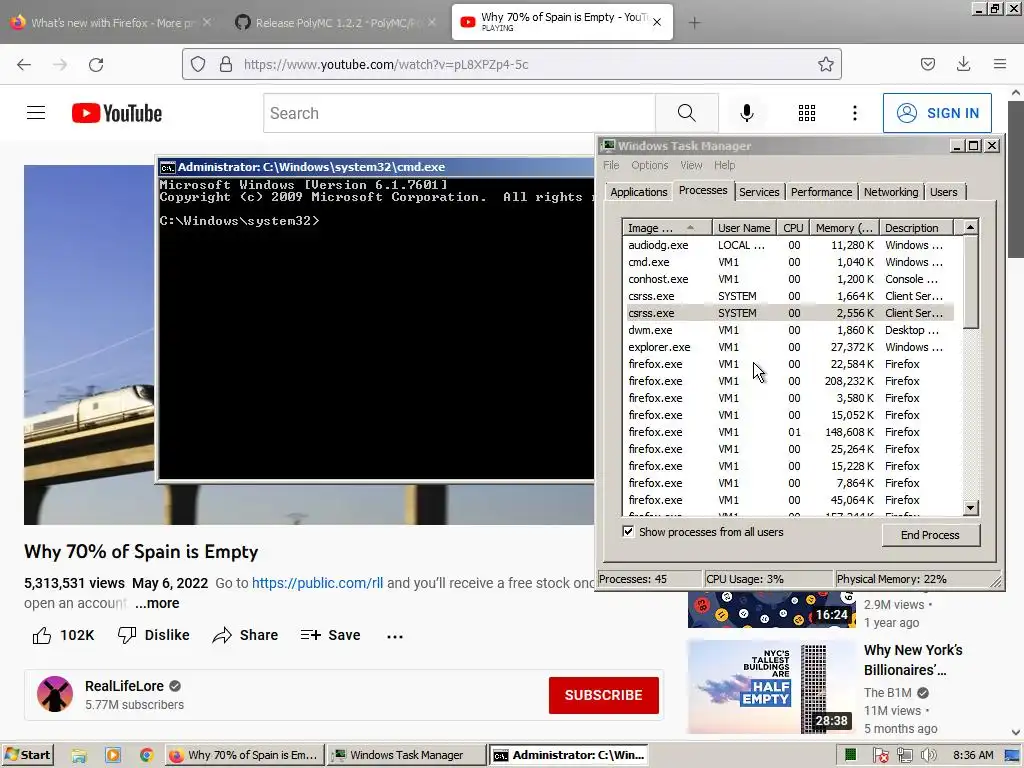1024x768 pixels.
Task: Switch to Services tab
Action: [x=759, y=192]
